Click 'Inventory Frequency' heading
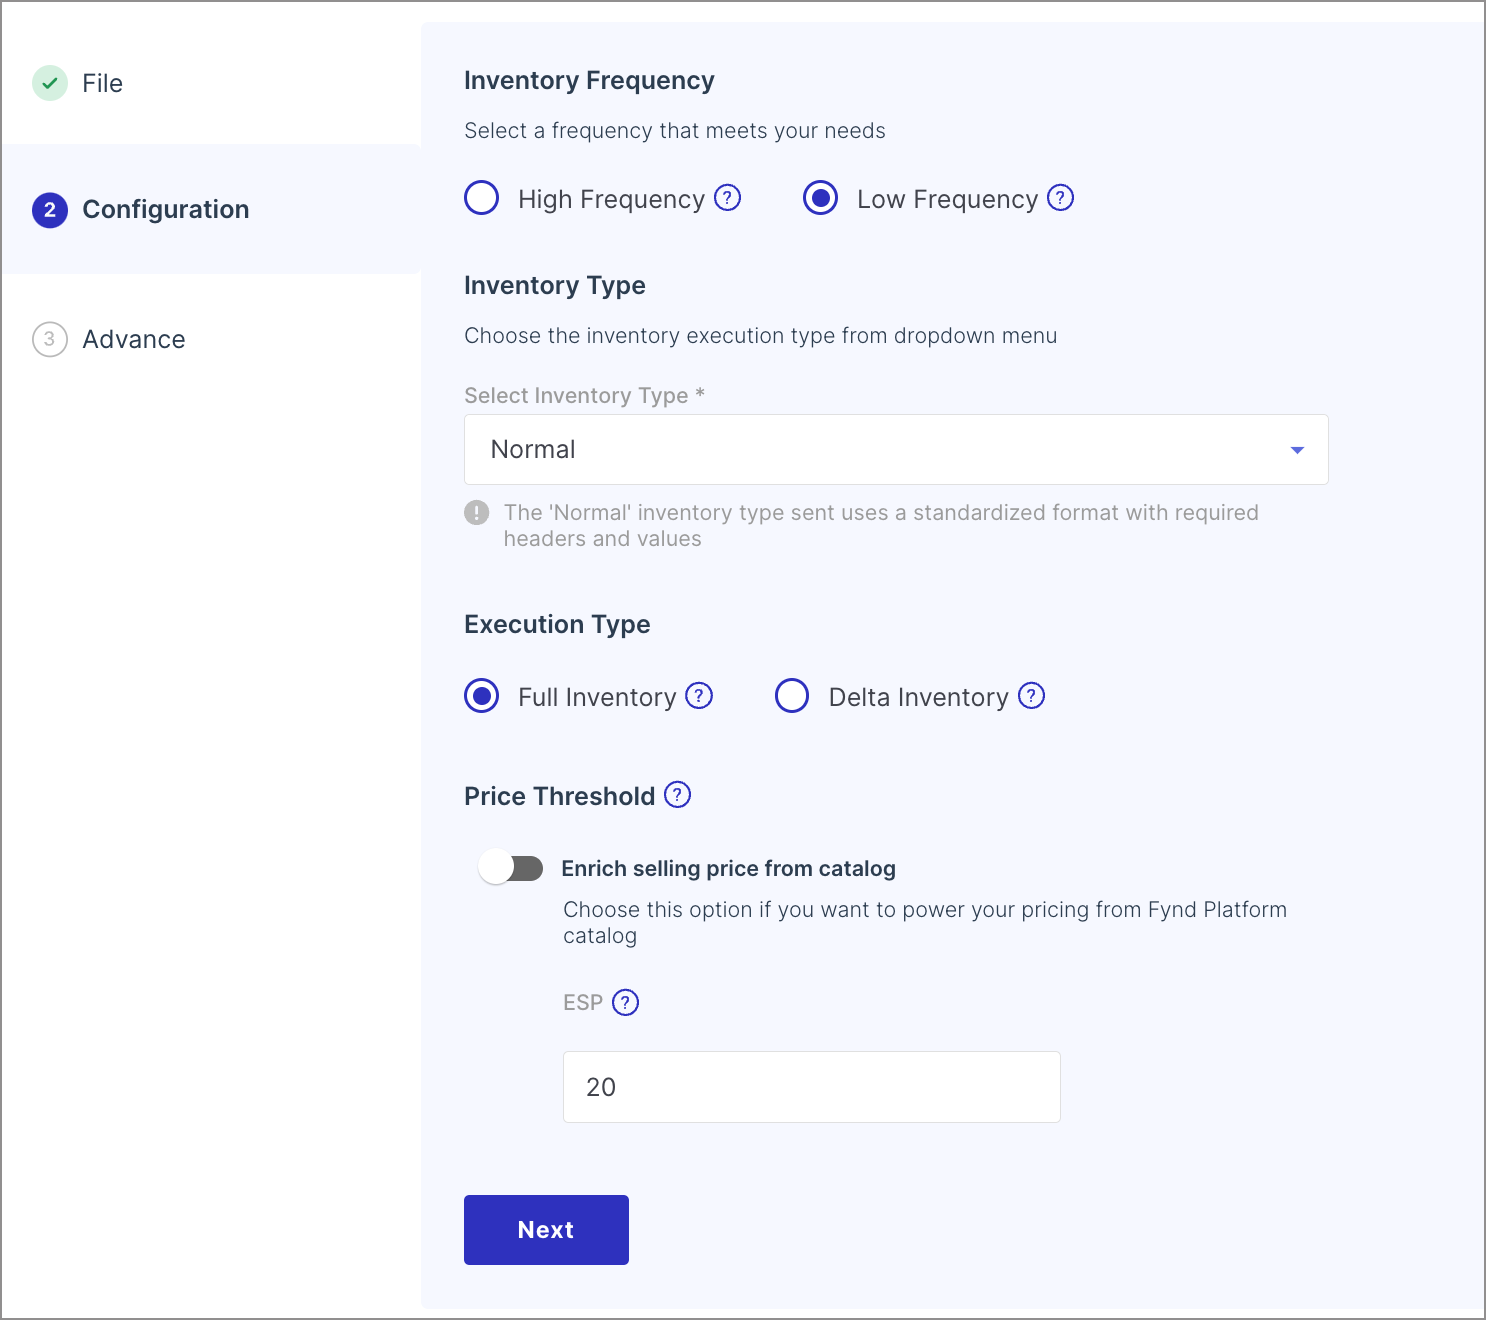 [589, 81]
